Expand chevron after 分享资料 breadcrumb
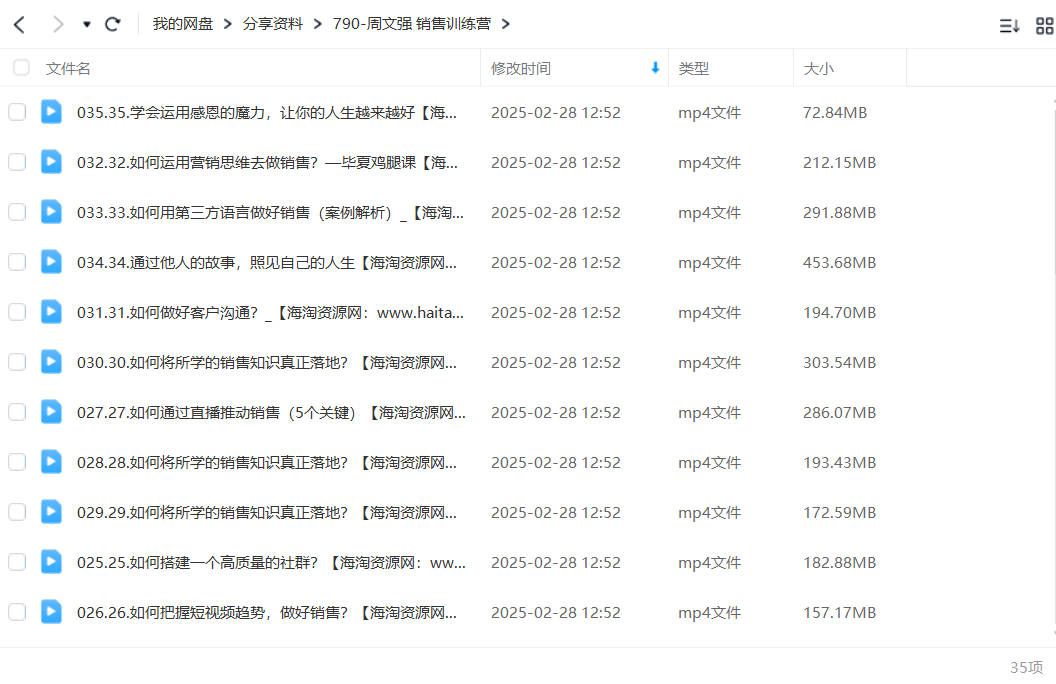Image resolution: width=1056 pixels, height=684 pixels. pos(317,24)
